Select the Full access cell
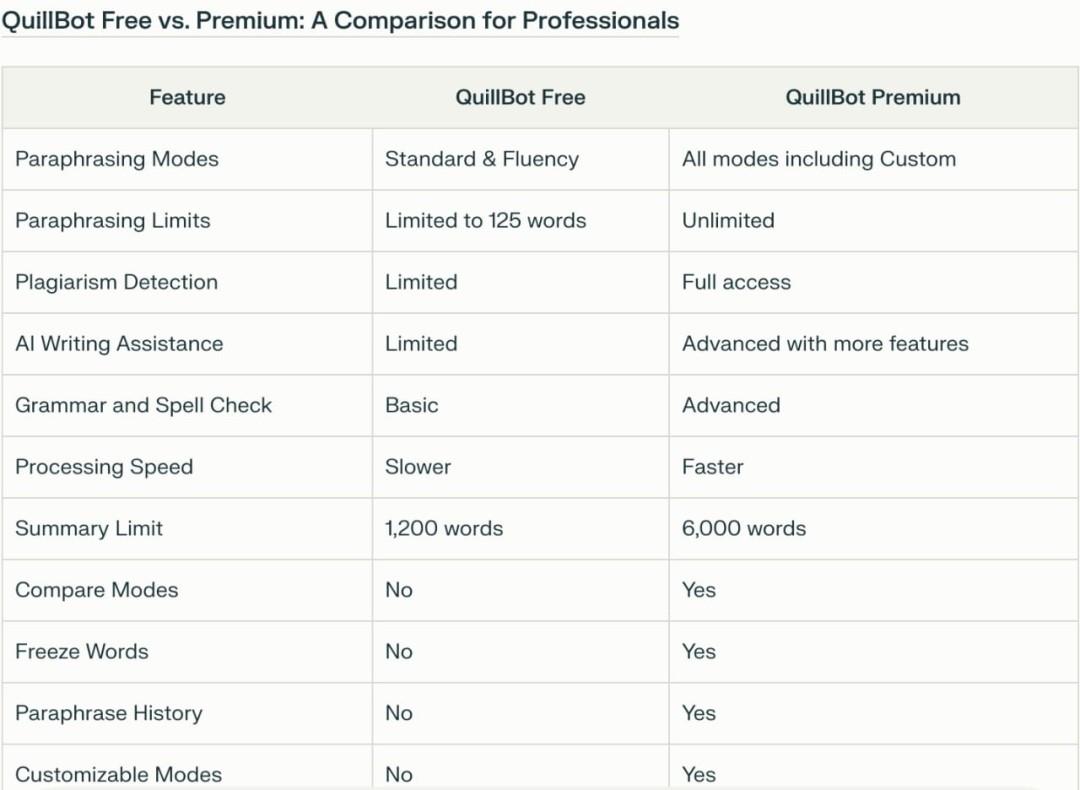The height and width of the screenshot is (790, 1080). click(x=736, y=282)
